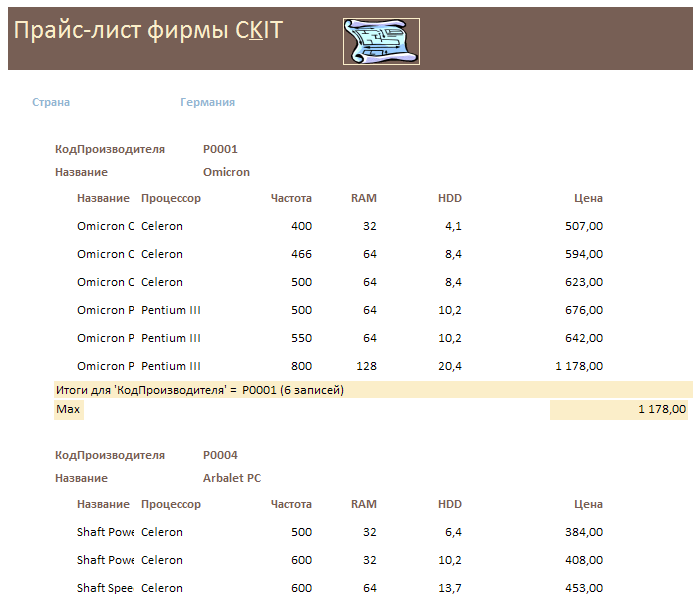Click Частота column header in Arbalet PC group
693x604 pixels.
pyautogui.click(x=291, y=504)
